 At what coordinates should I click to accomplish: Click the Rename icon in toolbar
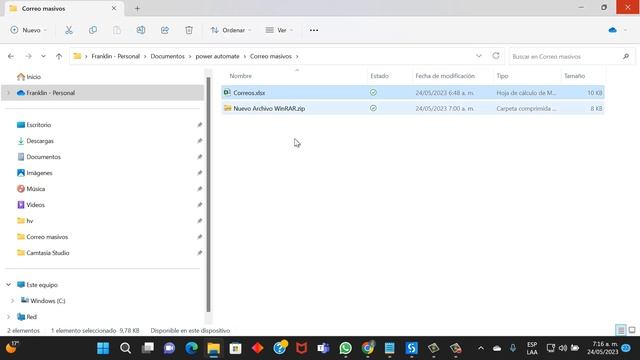(x=141, y=30)
